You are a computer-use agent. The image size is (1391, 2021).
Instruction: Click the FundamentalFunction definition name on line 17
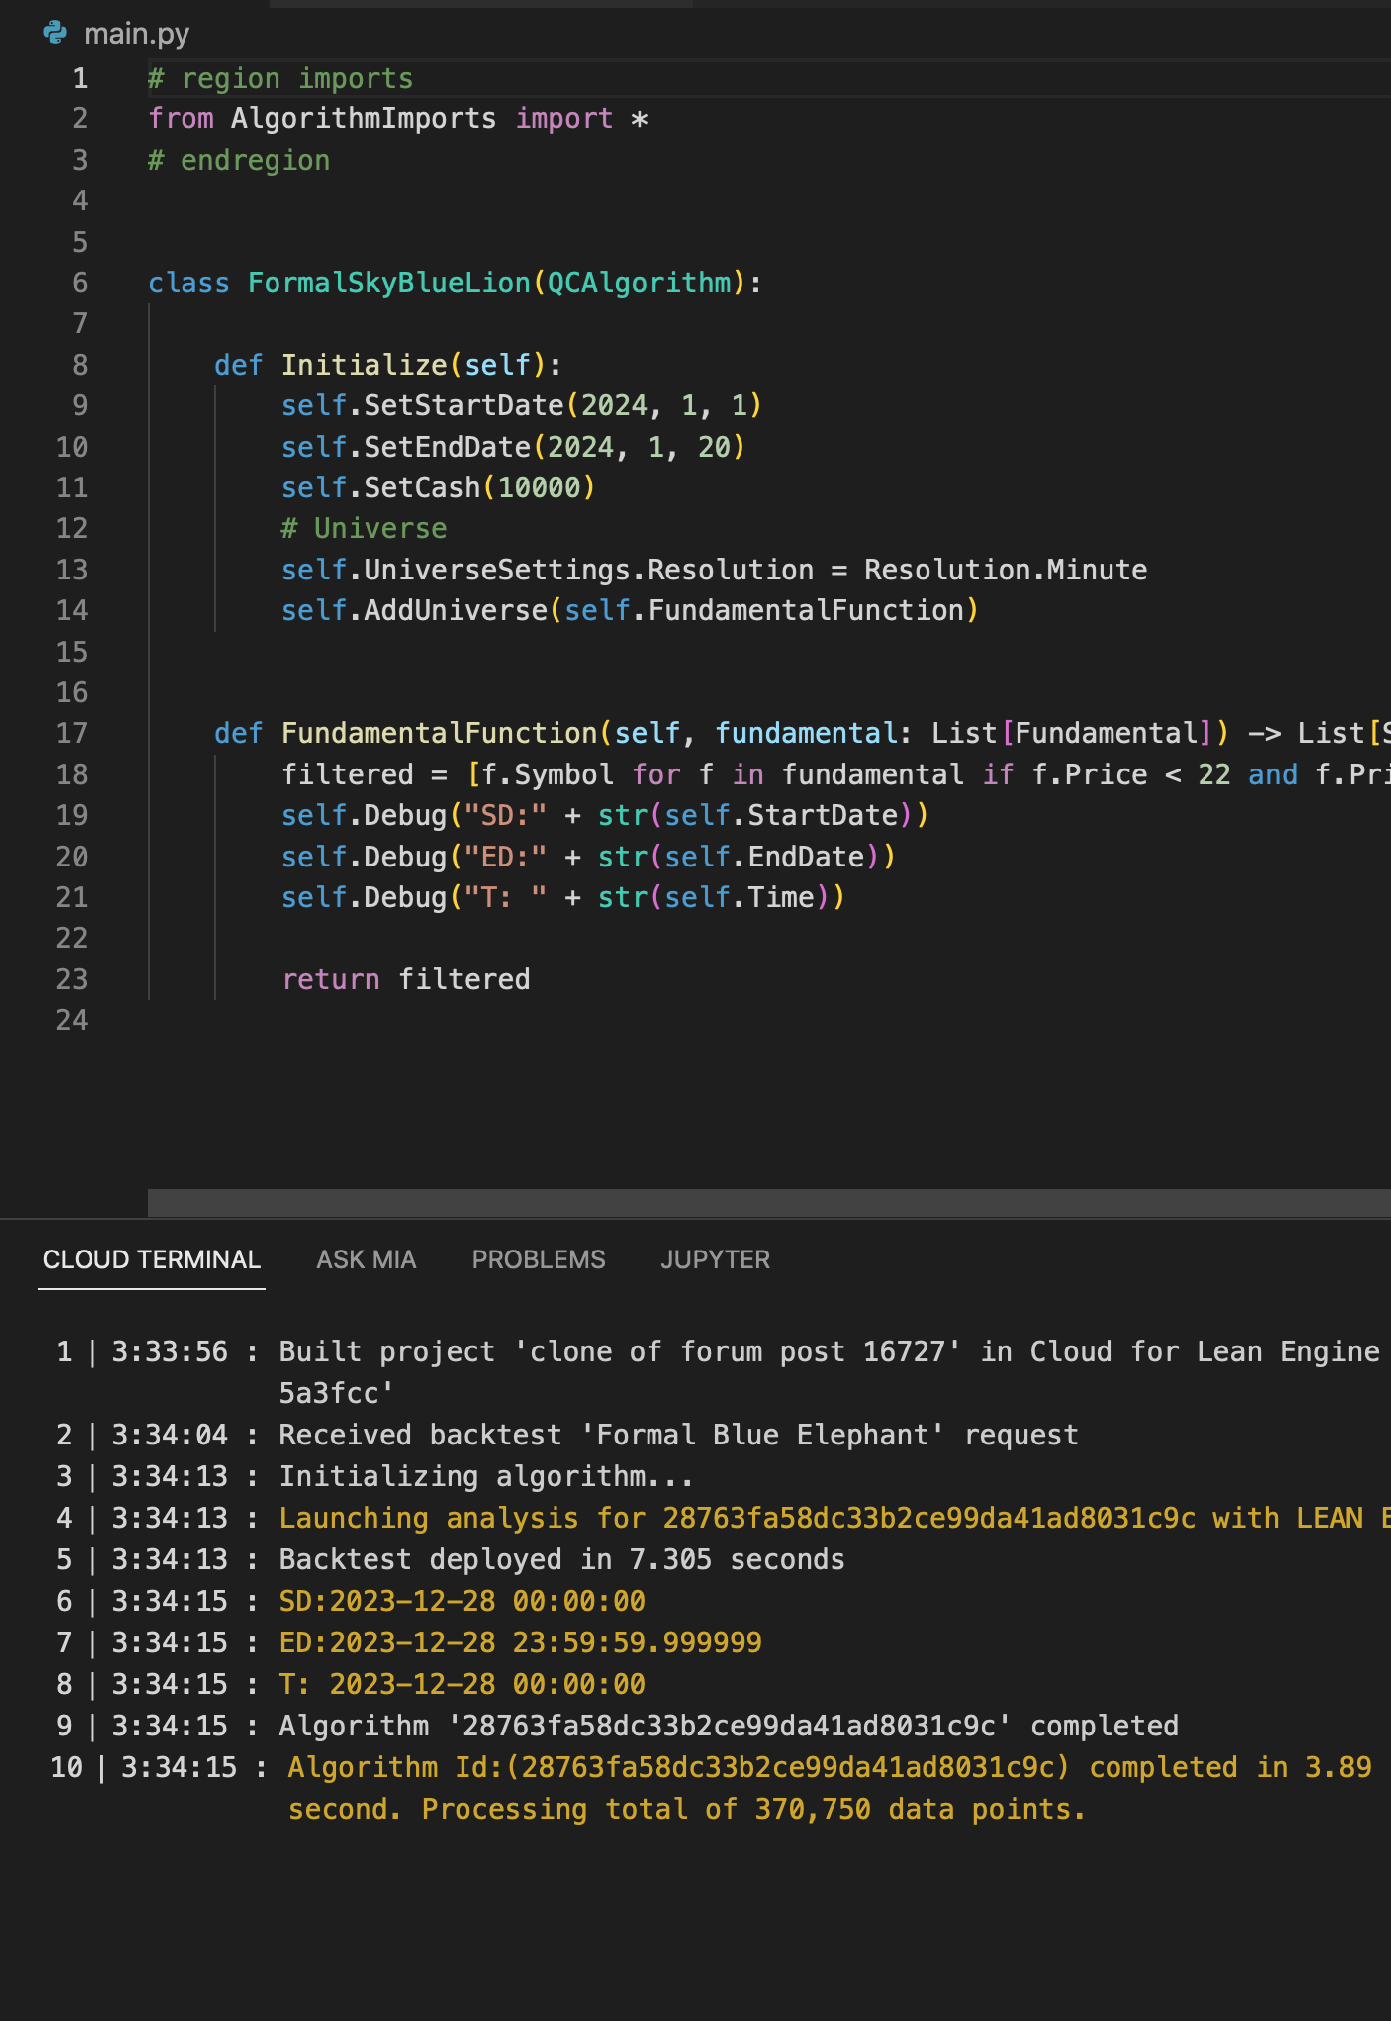tap(439, 733)
